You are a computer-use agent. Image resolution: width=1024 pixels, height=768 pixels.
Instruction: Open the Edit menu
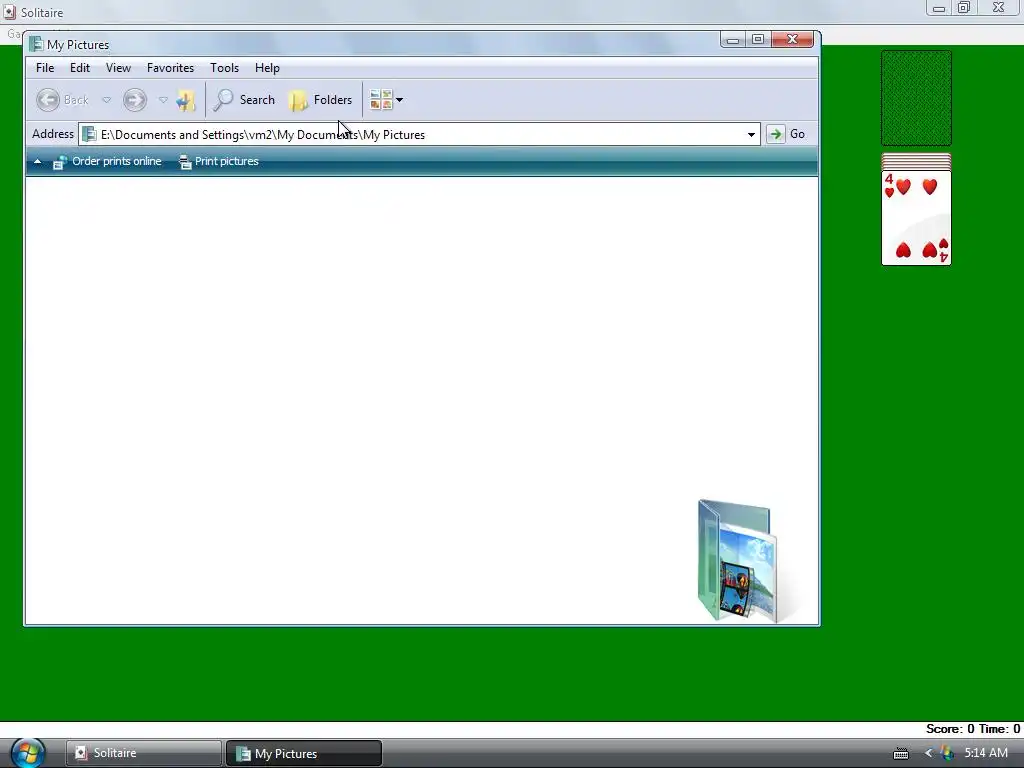click(80, 68)
